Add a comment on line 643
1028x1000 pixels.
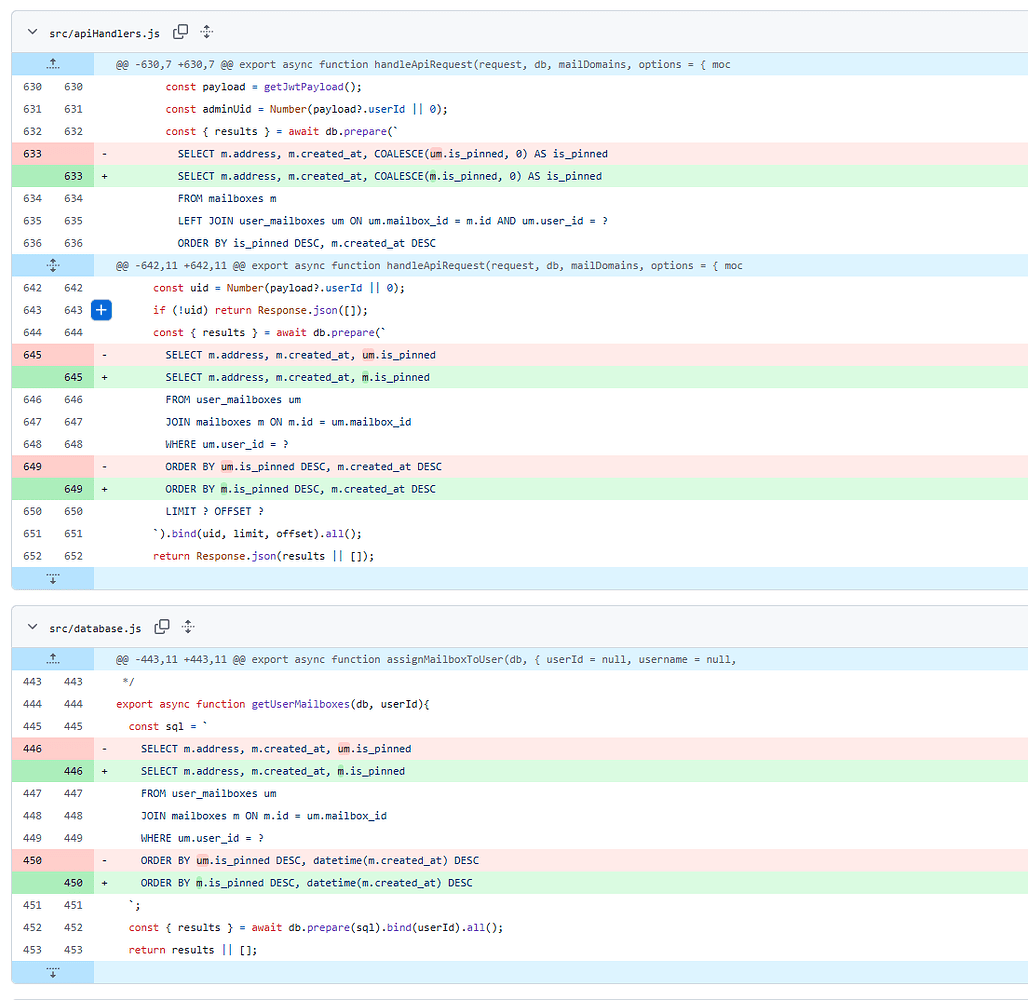pos(101,310)
